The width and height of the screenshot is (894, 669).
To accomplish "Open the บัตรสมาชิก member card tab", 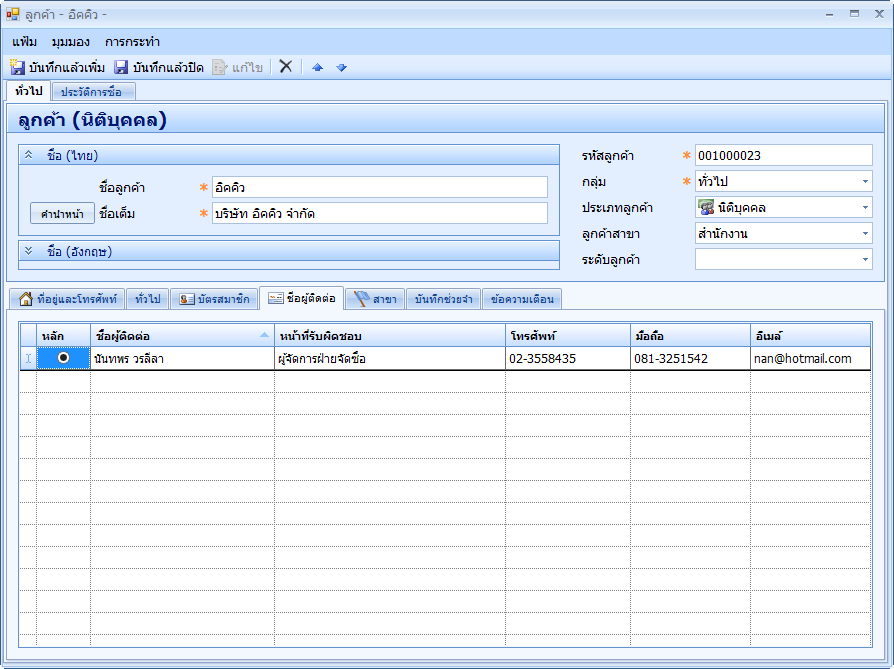I will tap(213, 299).
